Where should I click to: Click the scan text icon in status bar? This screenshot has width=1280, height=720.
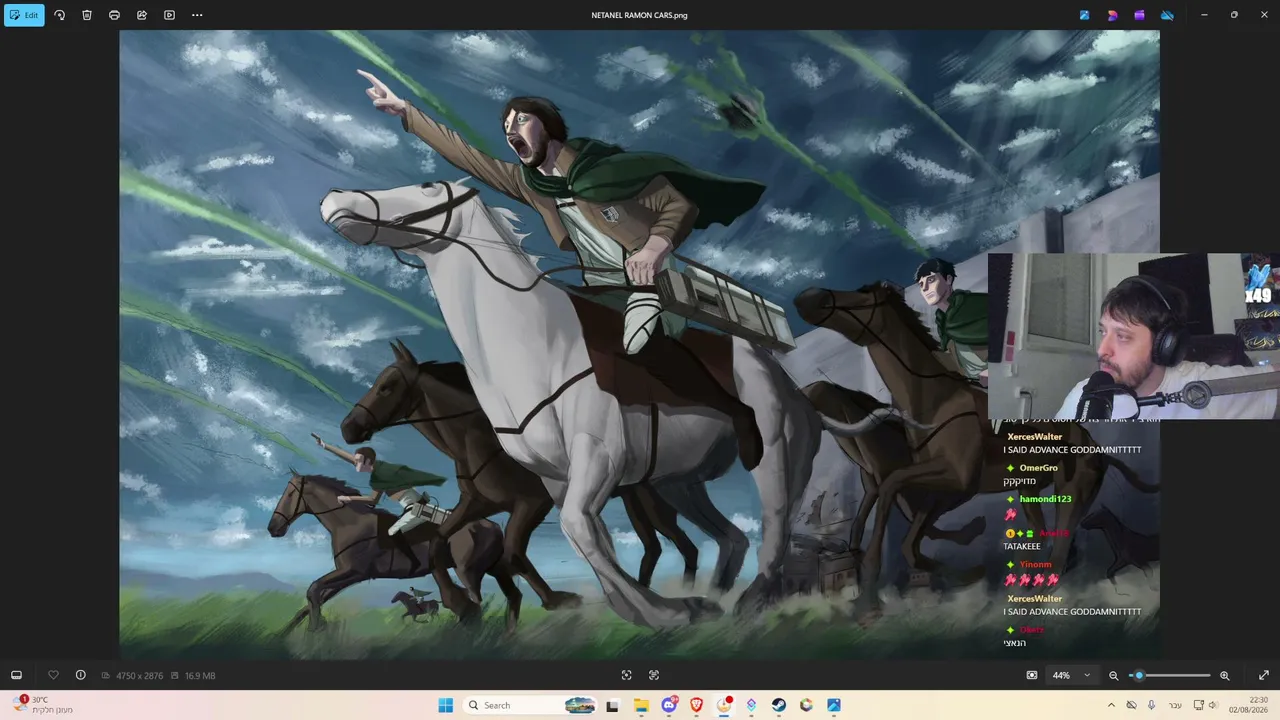654,675
